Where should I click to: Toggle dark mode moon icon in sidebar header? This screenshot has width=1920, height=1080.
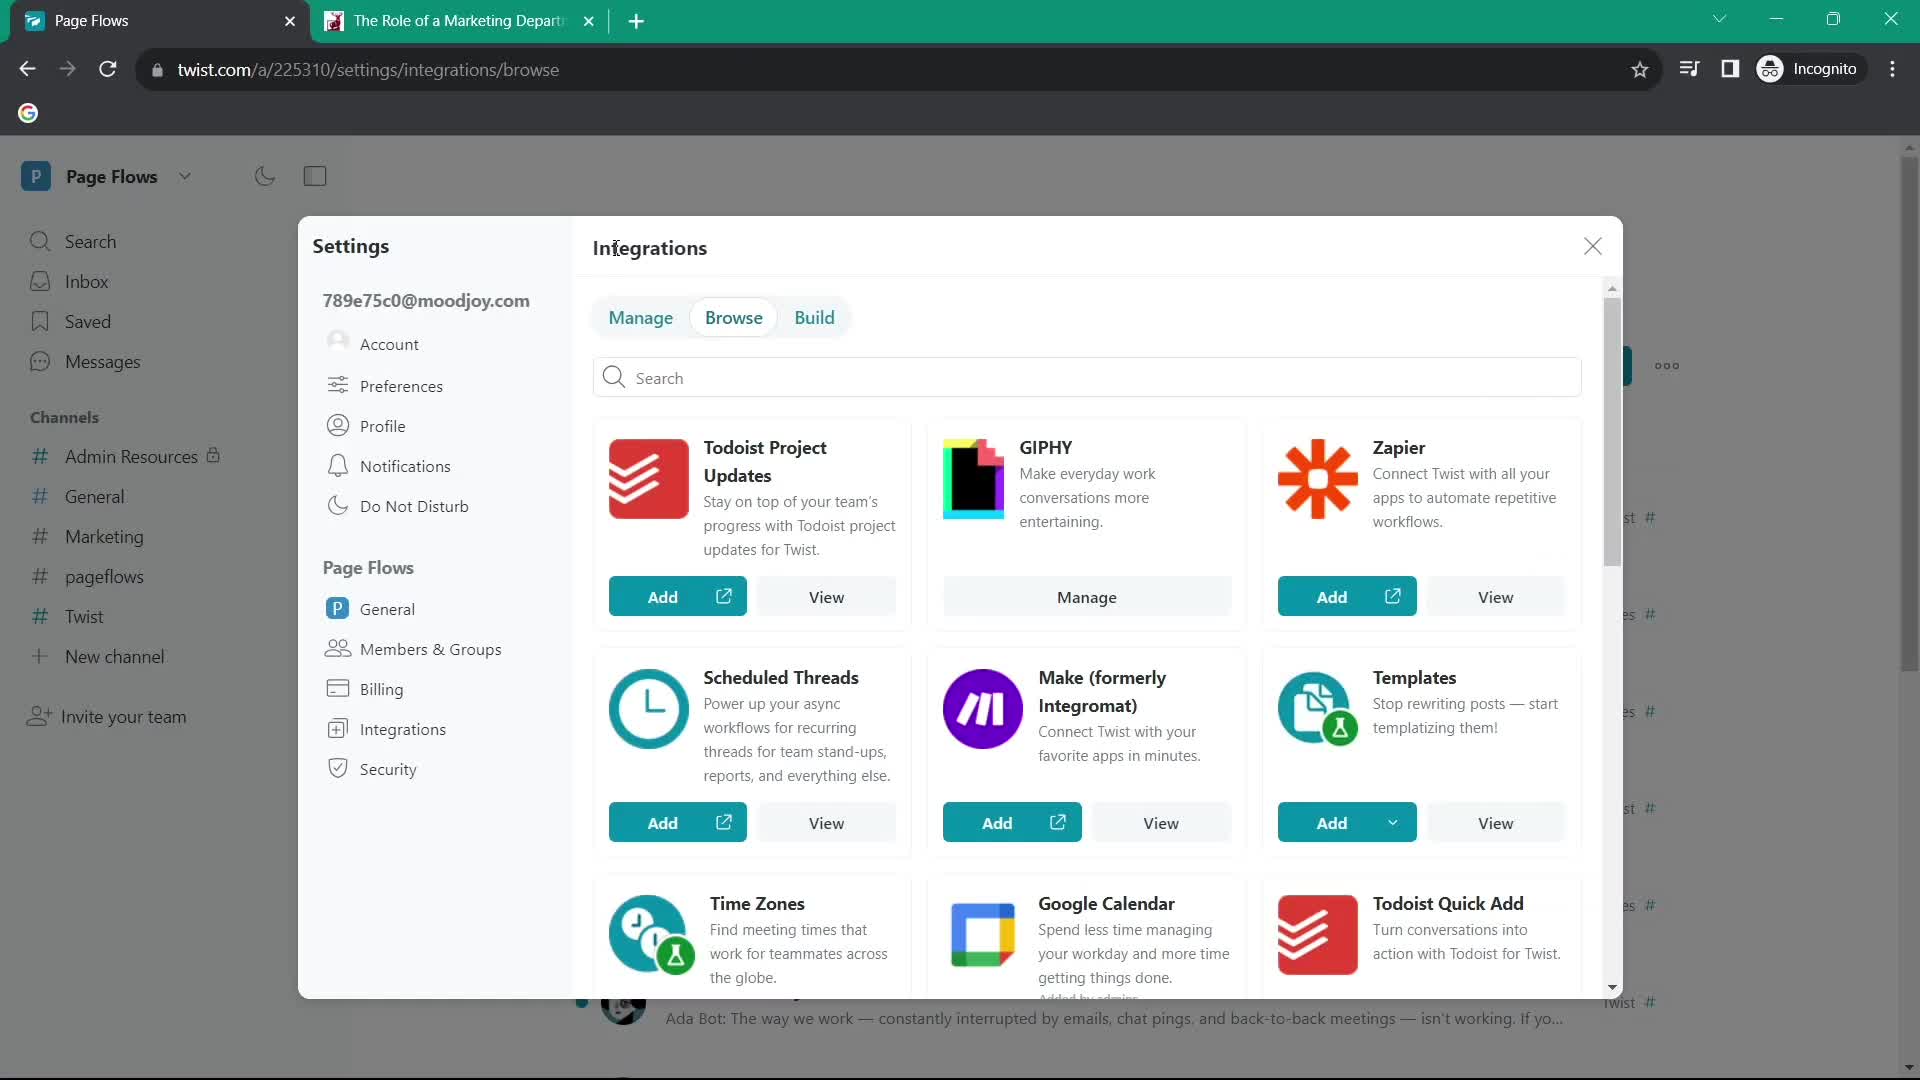[265, 176]
